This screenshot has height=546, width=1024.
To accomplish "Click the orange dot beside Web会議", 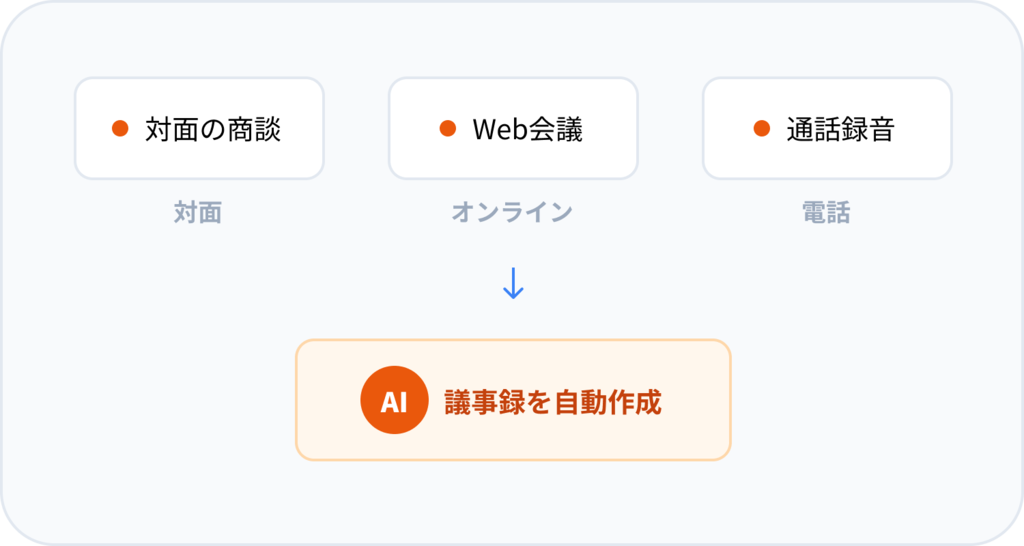I will click(x=448, y=129).
